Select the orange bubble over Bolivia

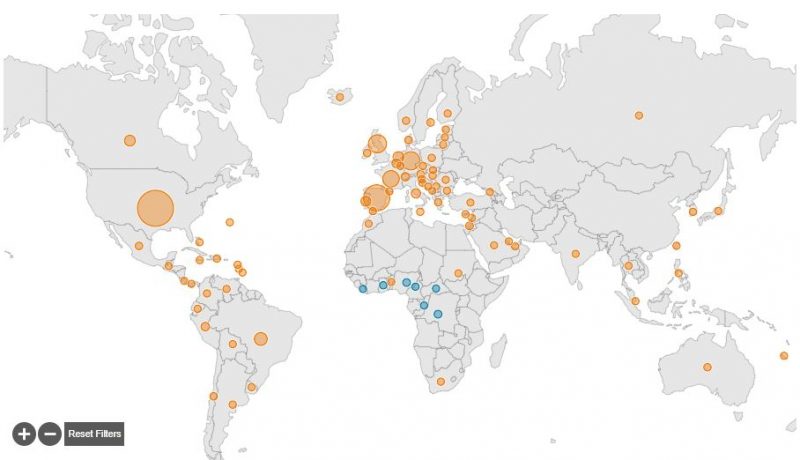click(x=233, y=344)
